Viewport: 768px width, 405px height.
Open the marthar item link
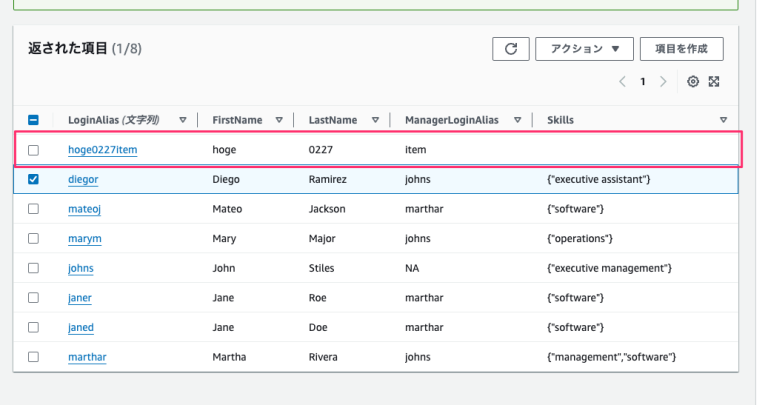tap(87, 357)
